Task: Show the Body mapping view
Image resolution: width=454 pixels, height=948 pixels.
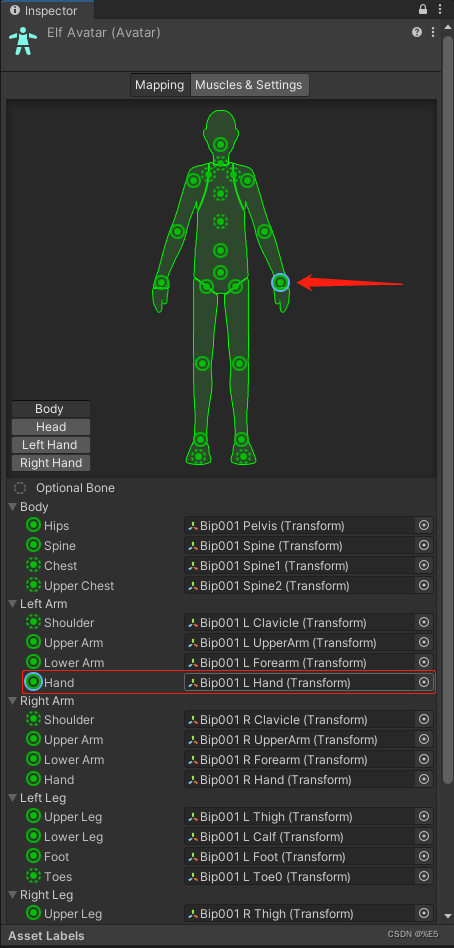Action: point(50,409)
